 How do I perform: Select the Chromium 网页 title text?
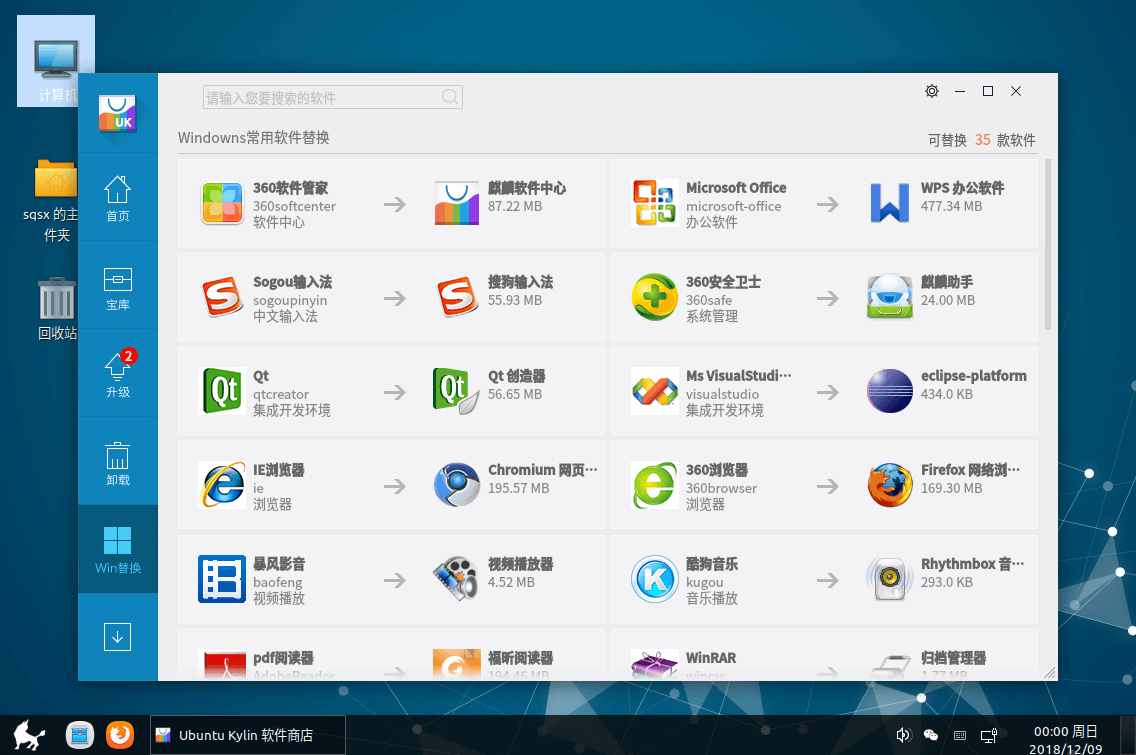pos(543,470)
